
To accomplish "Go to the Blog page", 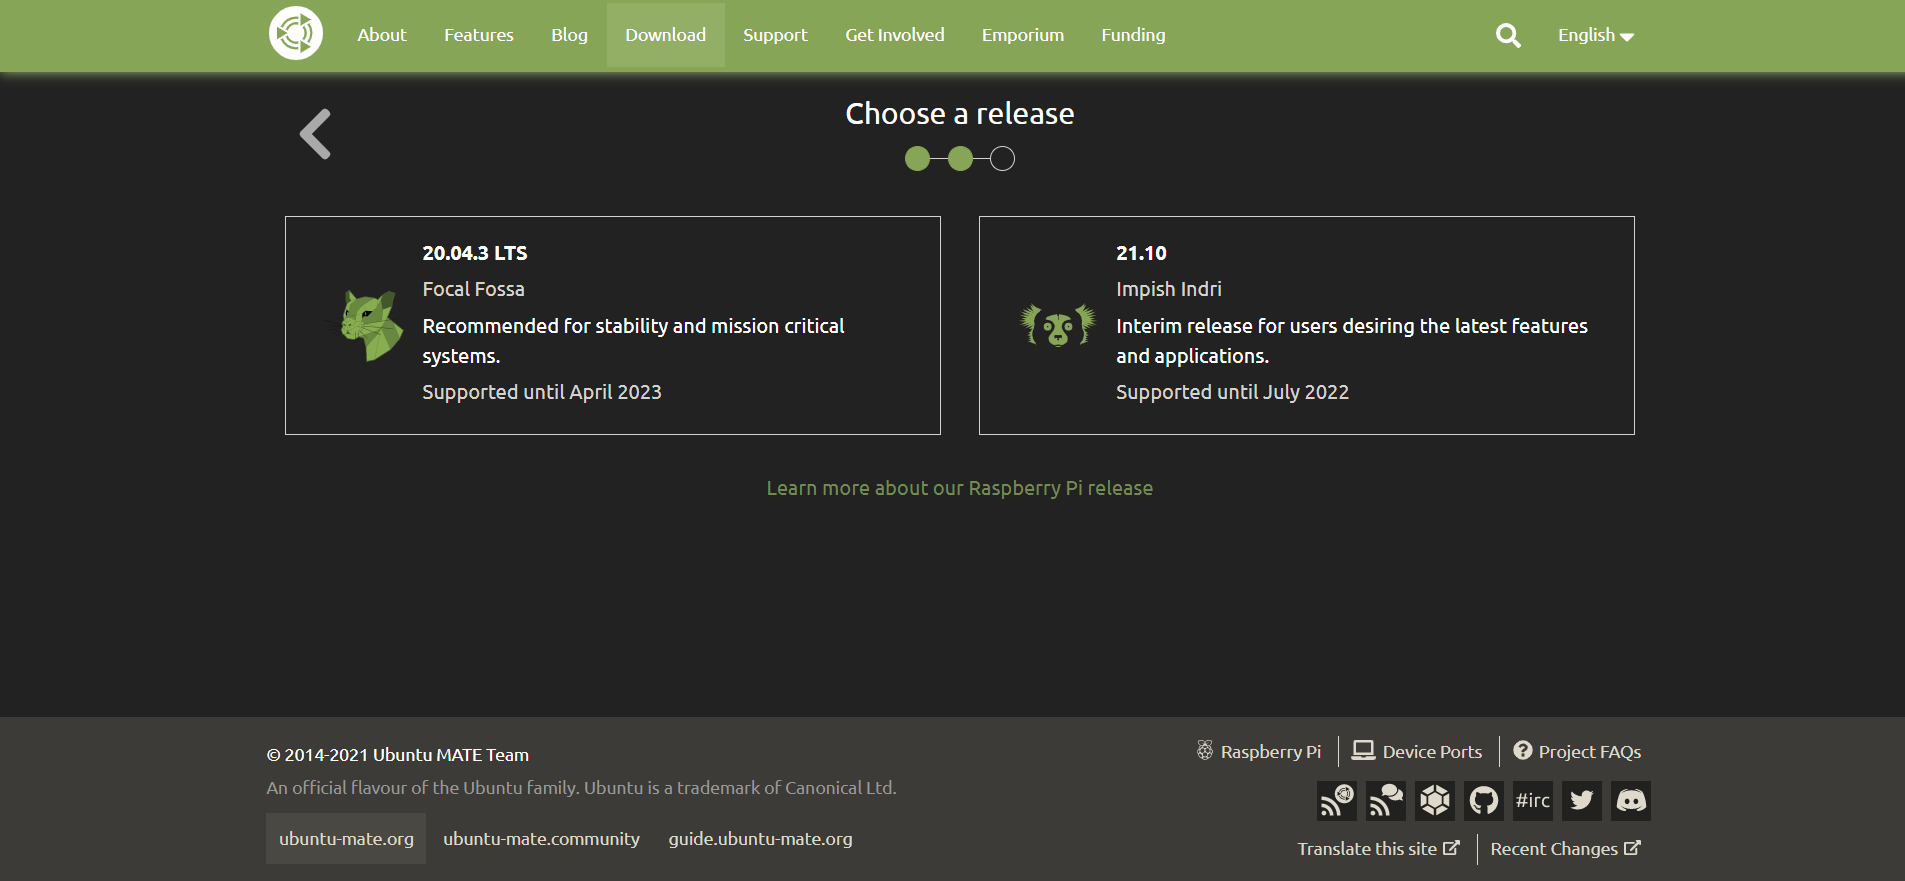I will [569, 35].
